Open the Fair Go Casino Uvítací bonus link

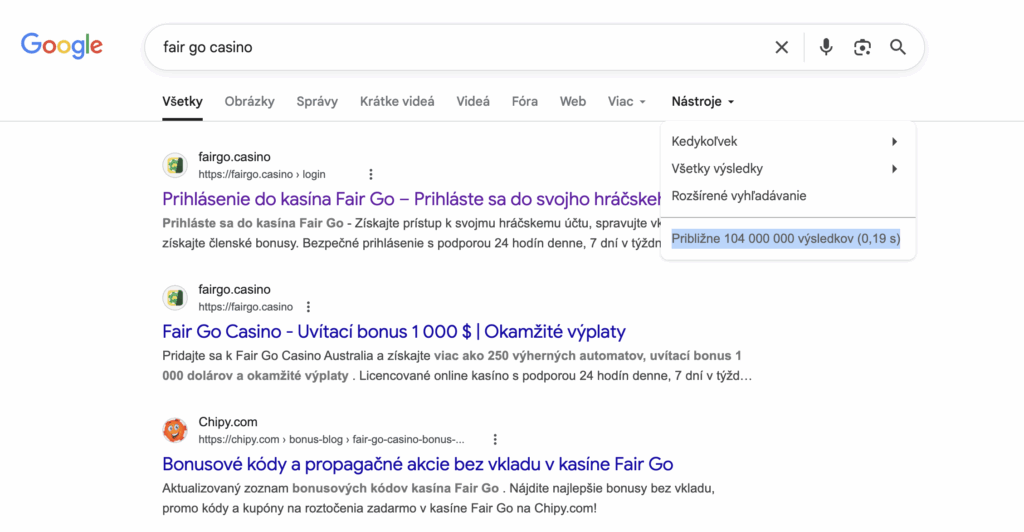pos(394,331)
